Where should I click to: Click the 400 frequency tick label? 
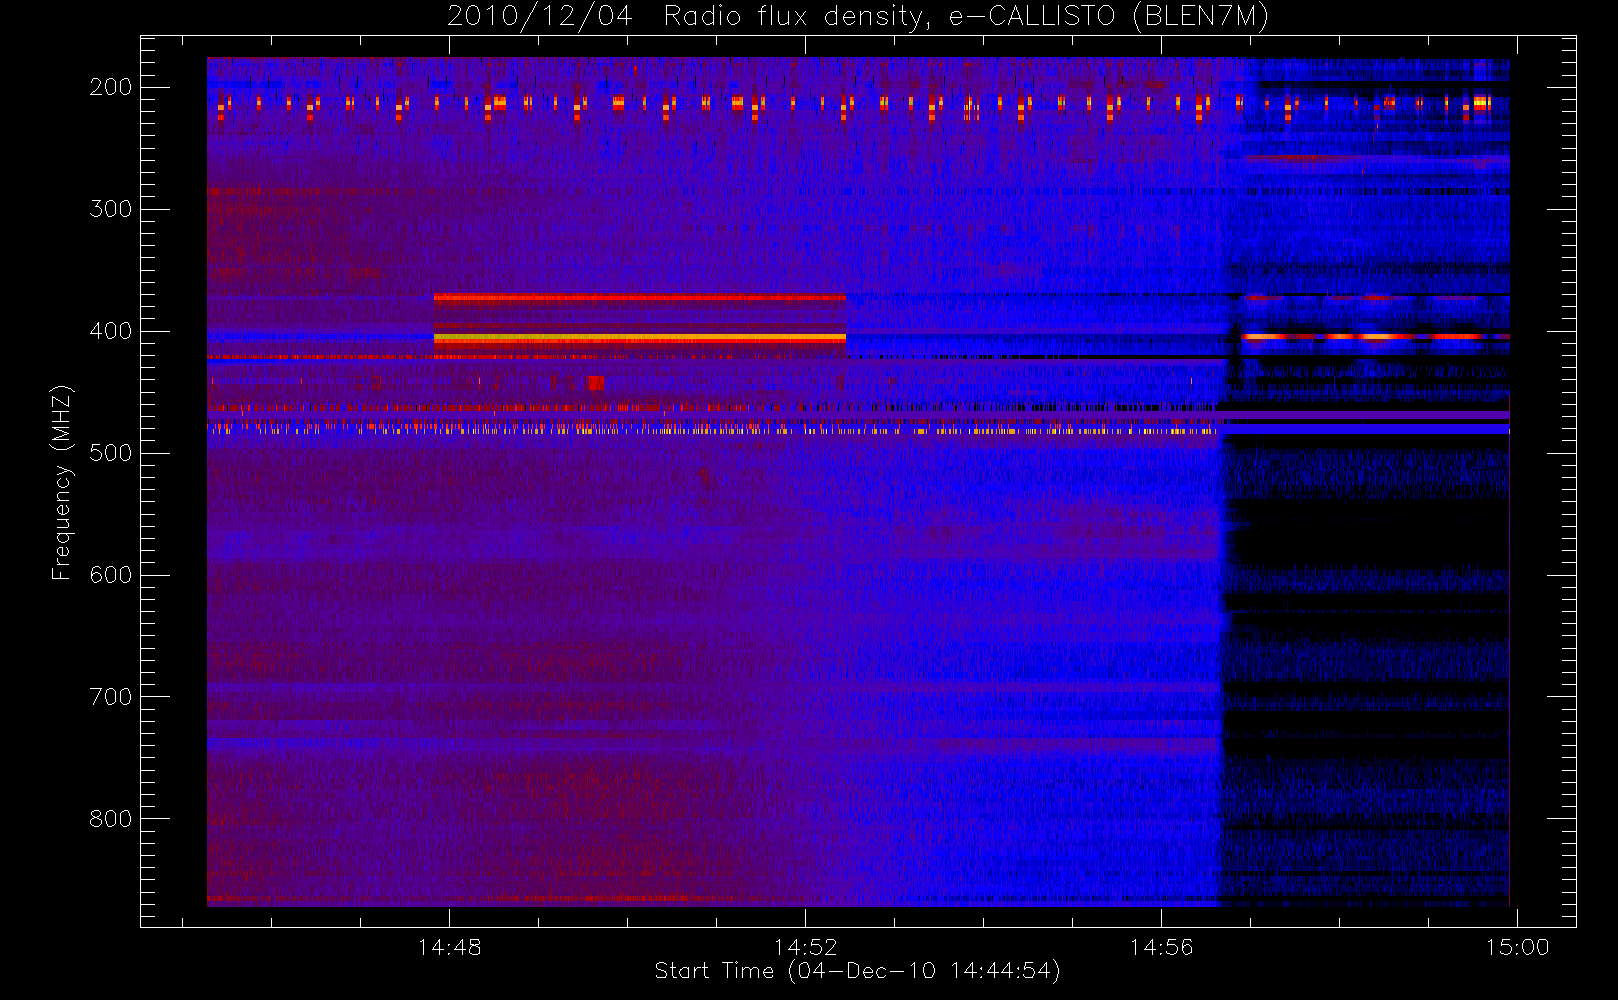110,331
